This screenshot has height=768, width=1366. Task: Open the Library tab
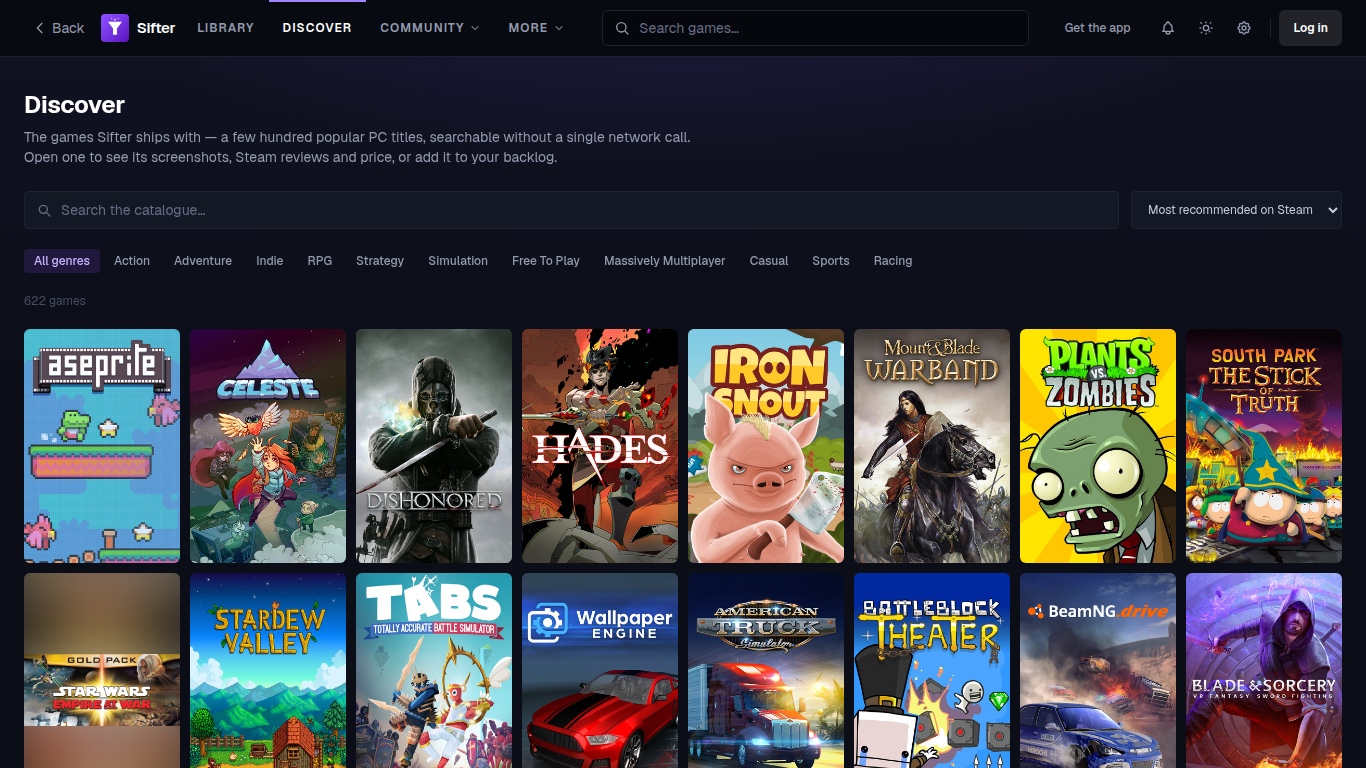226,28
